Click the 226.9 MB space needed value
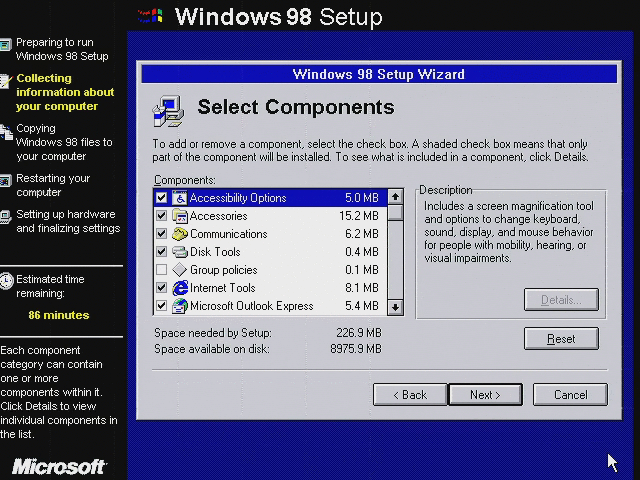The width and height of the screenshot is (640, 480). (359, 333)
